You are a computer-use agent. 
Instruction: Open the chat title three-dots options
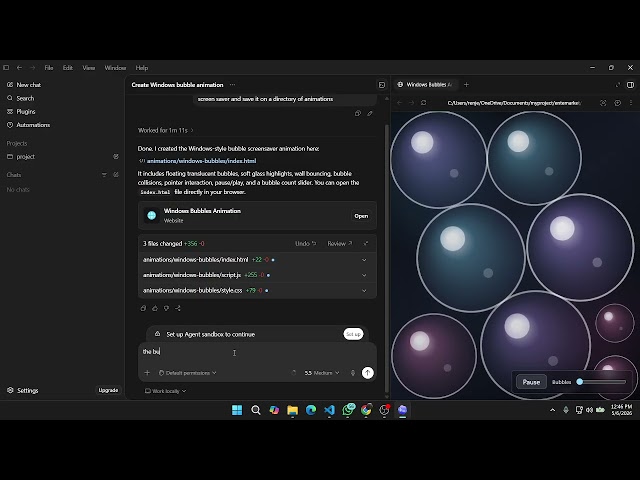tap(232, 85)
